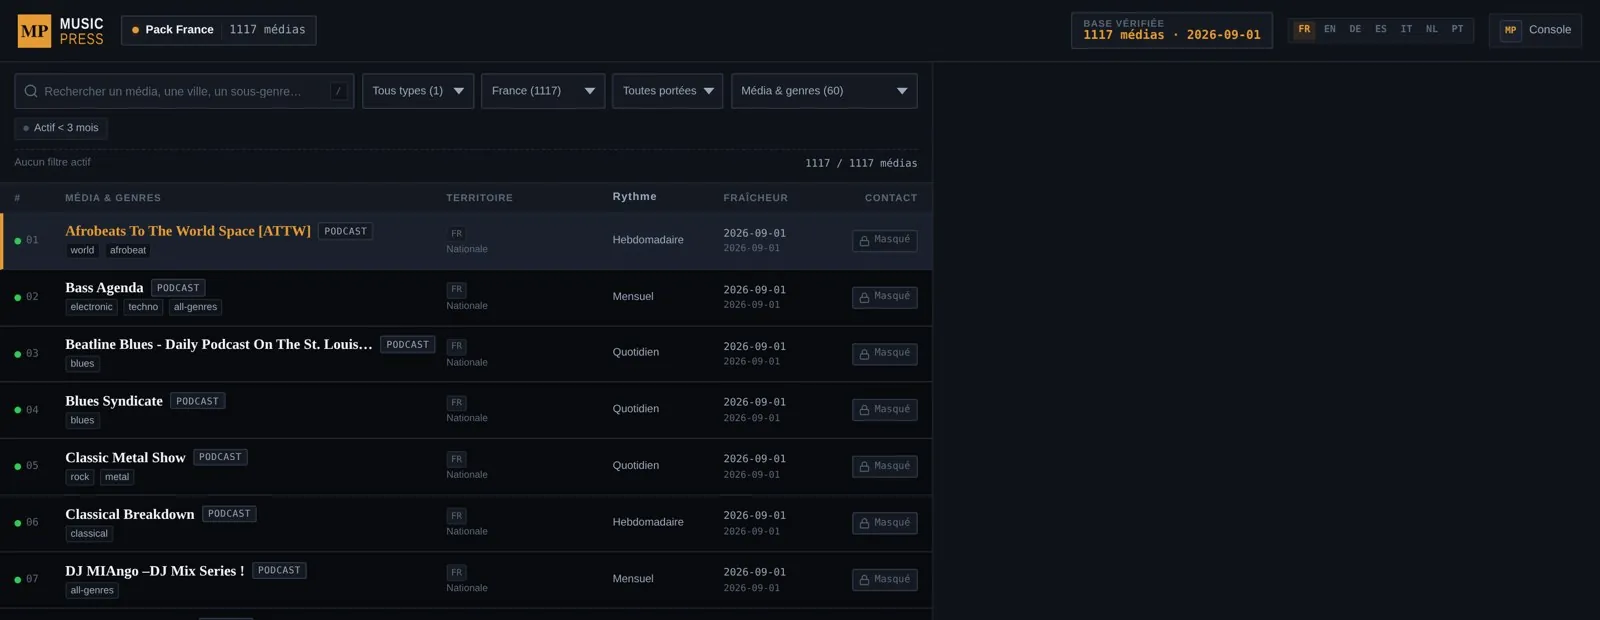Open the Blues Syndicate entry
Image resolution: width=1600 pixels, height=620 pixels.
click(114, 401)
